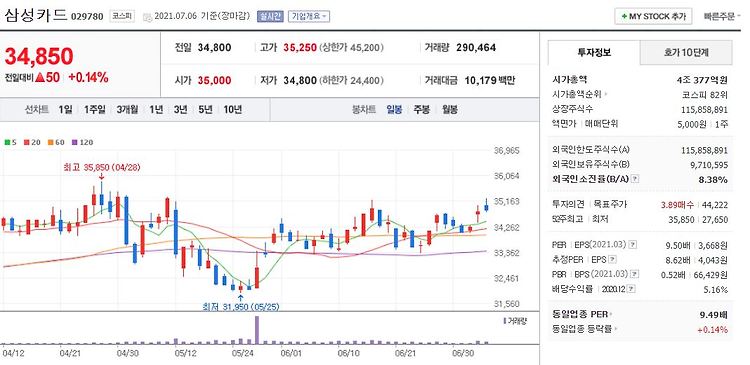Click the MY STOCK 추가 button
The width and height of the screenshot is (750, 365).
click(652, 16)
